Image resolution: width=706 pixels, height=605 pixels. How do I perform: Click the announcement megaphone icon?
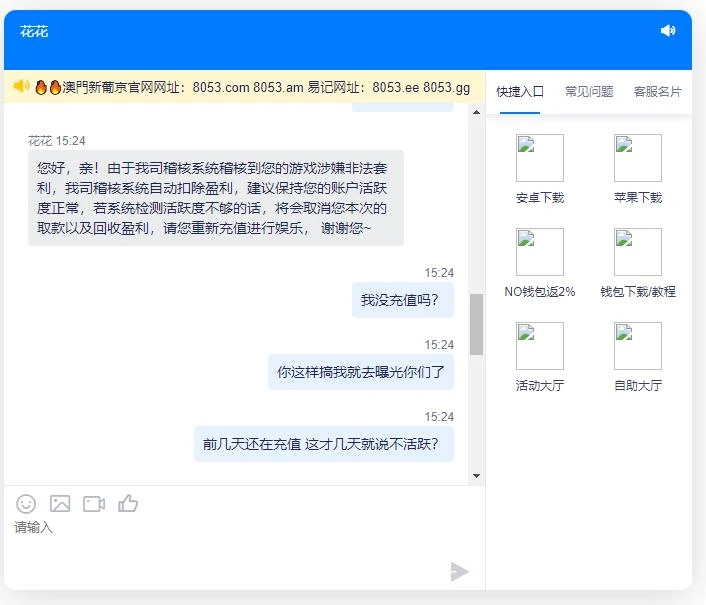pyautogui.click(x=21, y=86)
